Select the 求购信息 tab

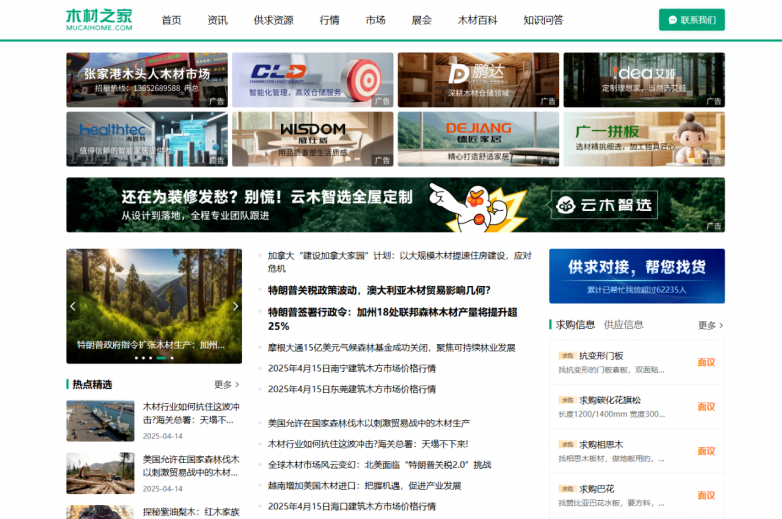575,325
